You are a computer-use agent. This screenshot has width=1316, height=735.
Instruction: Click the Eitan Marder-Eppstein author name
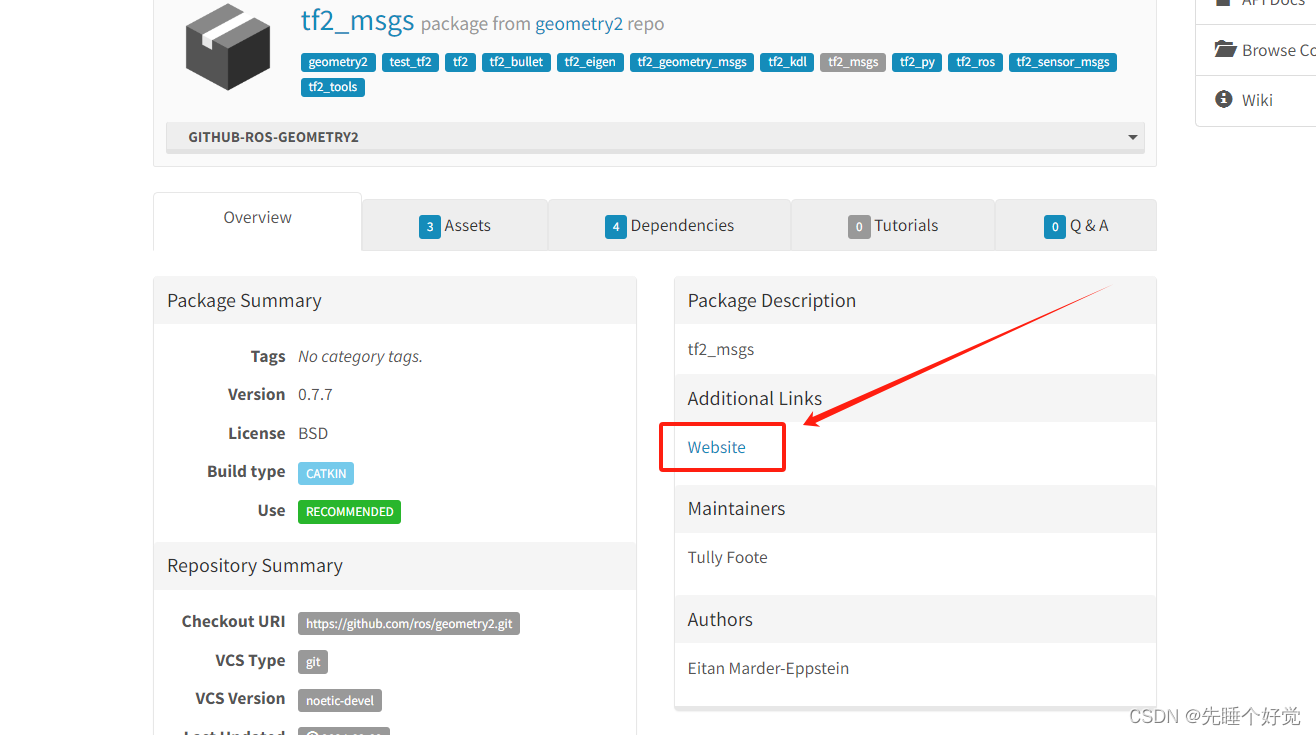click(768, 669)
